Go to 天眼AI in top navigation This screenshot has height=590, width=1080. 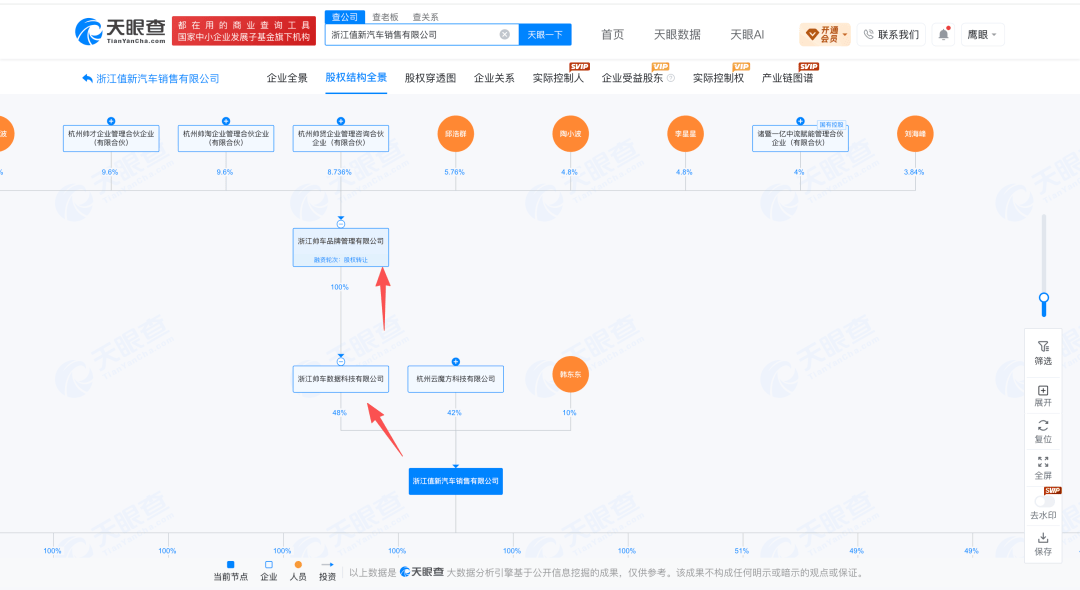pos(747,34)
